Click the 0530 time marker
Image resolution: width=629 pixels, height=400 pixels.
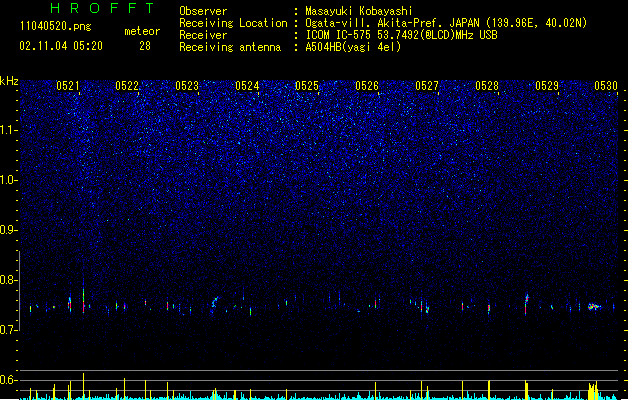pyautogui.click(x=606, y=86)
